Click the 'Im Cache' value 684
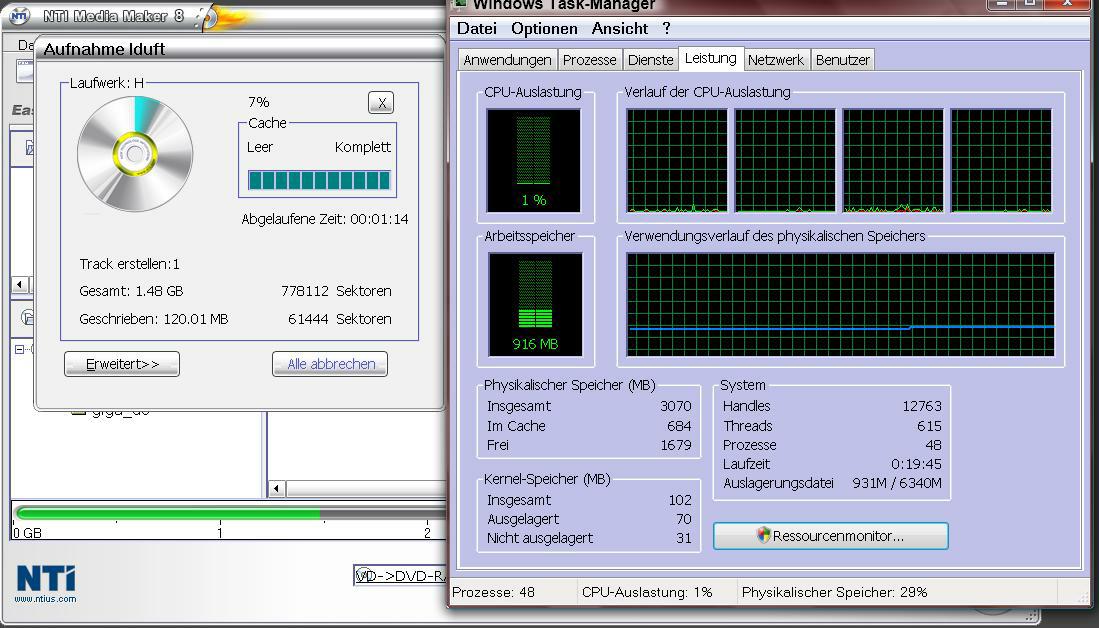 (679, 425)
